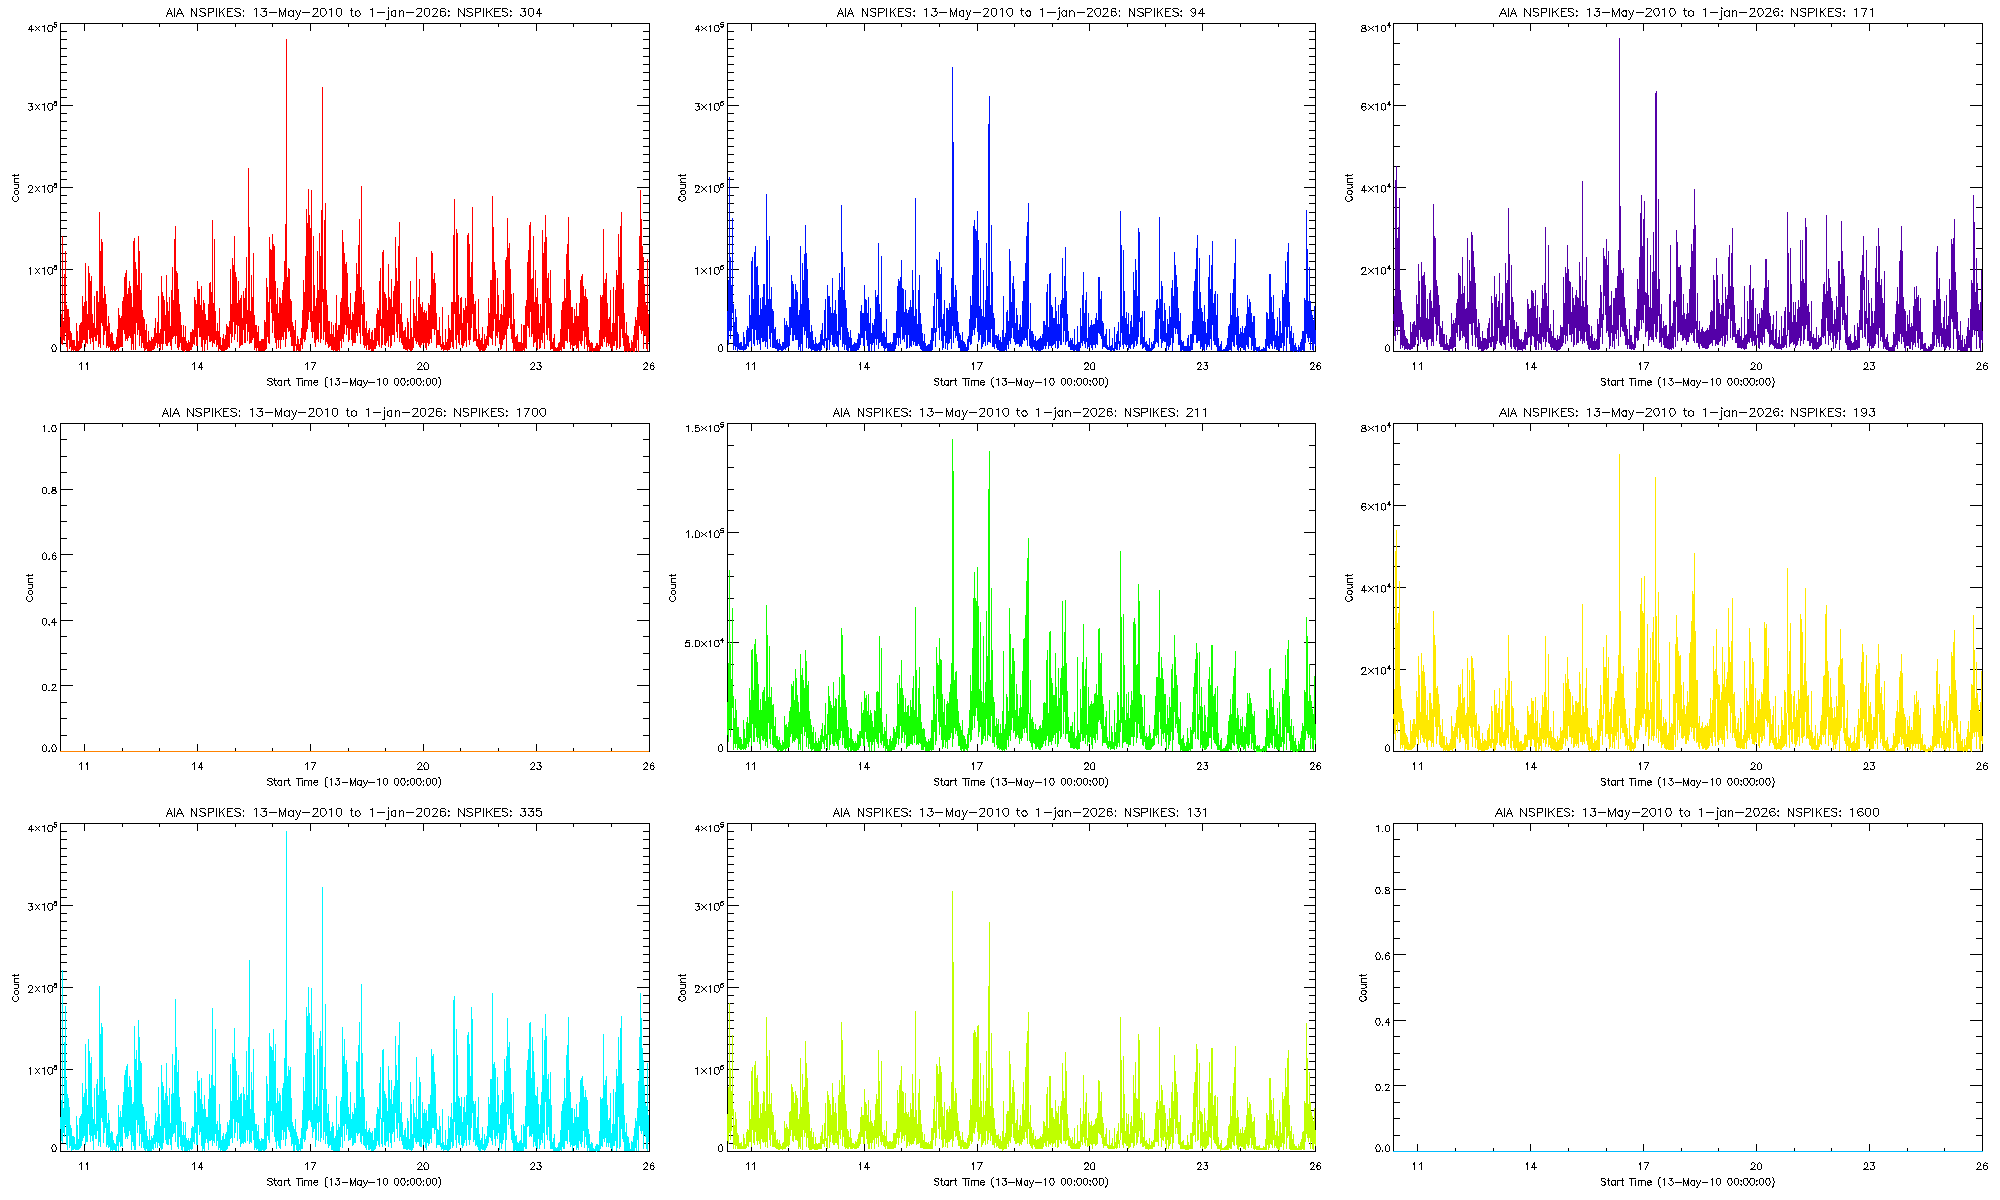This screenshot has width=2000, height=1200.
Task: Click the Start Time label under the red plot
Action: 354,382
